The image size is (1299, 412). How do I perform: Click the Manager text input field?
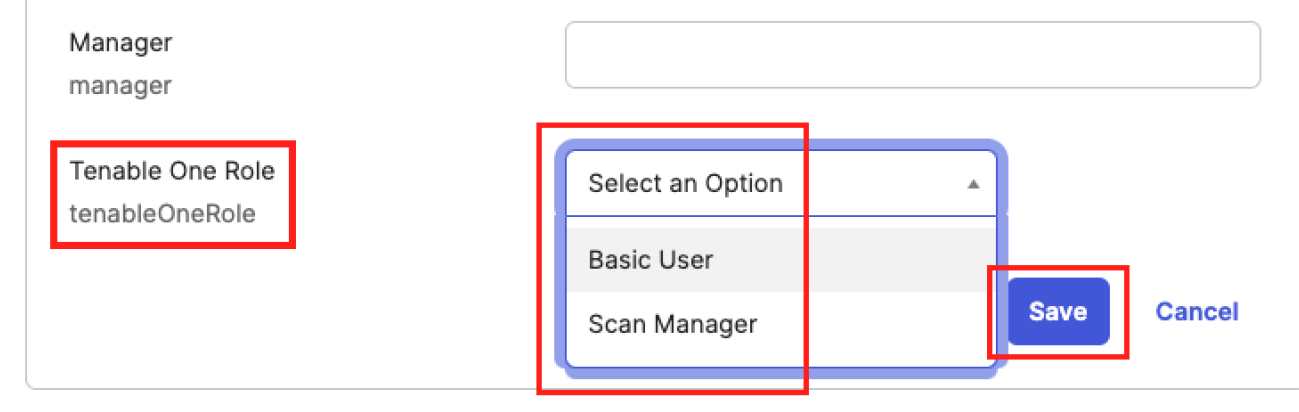point(912,55)
